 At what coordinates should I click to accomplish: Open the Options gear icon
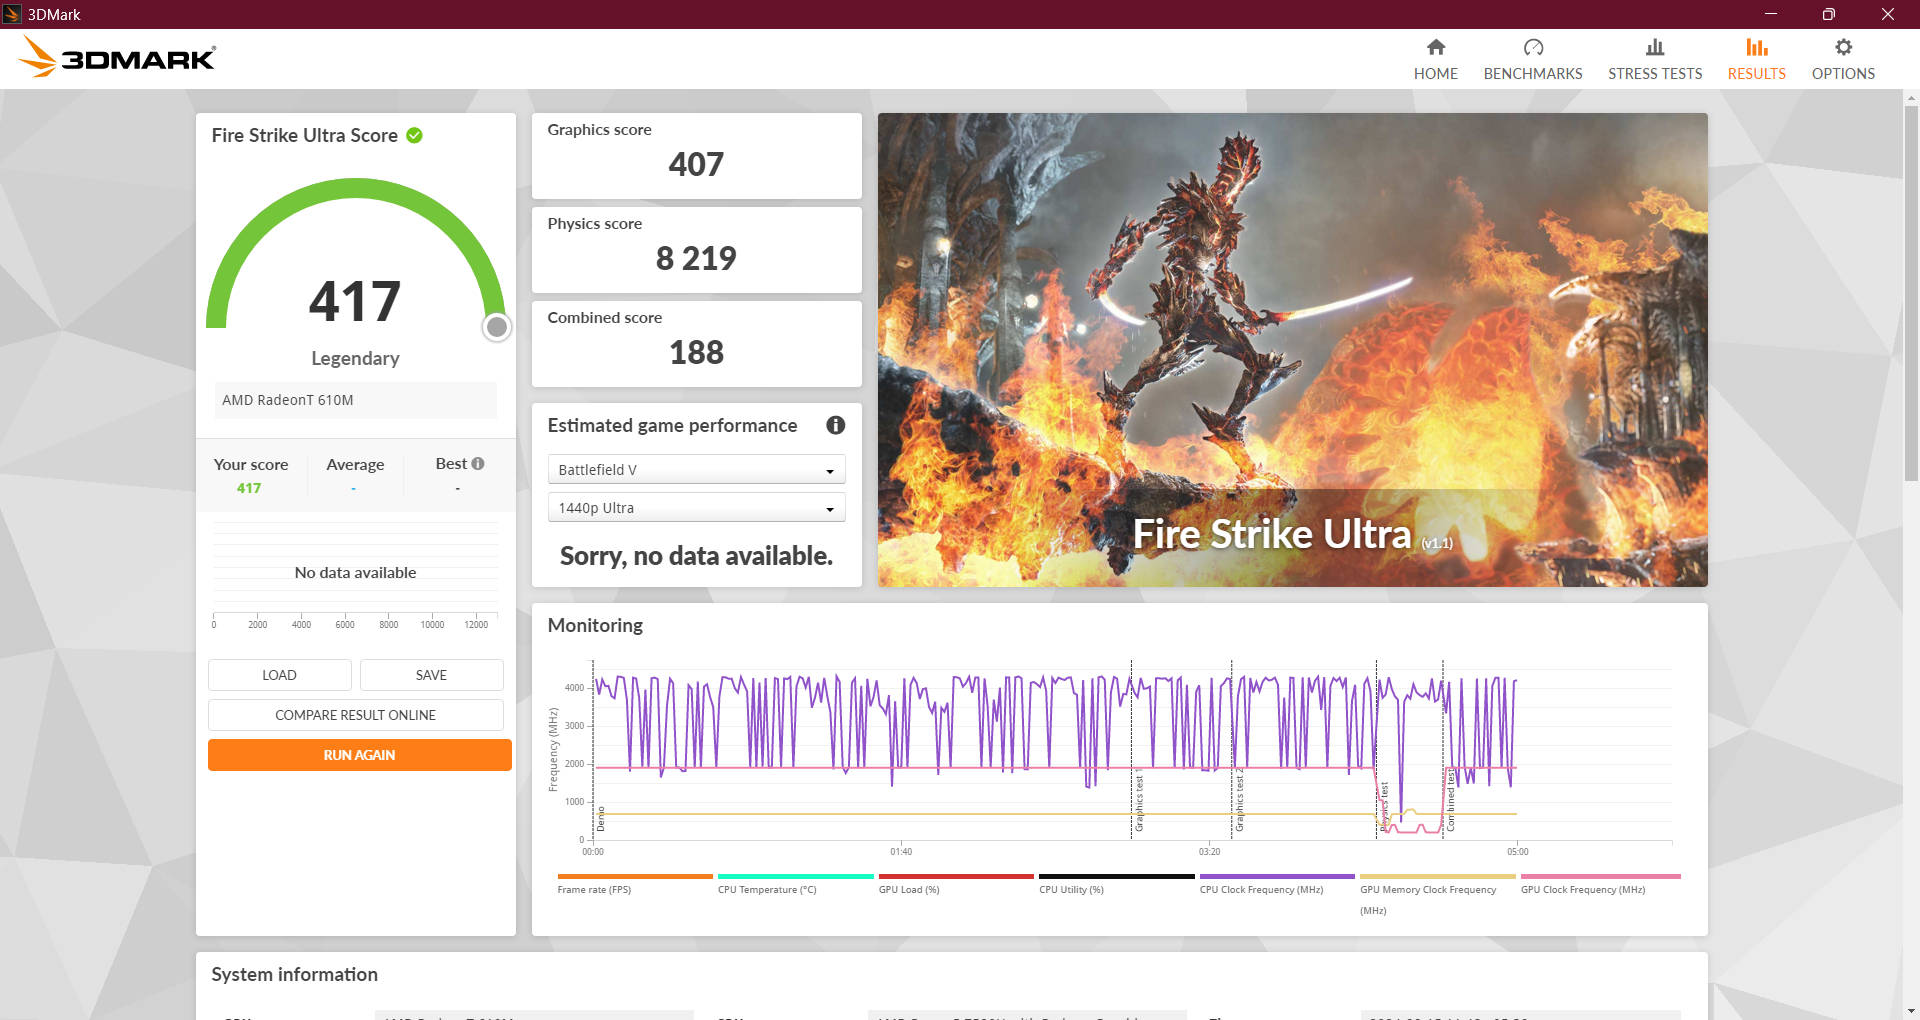(x=1843, y=47)
